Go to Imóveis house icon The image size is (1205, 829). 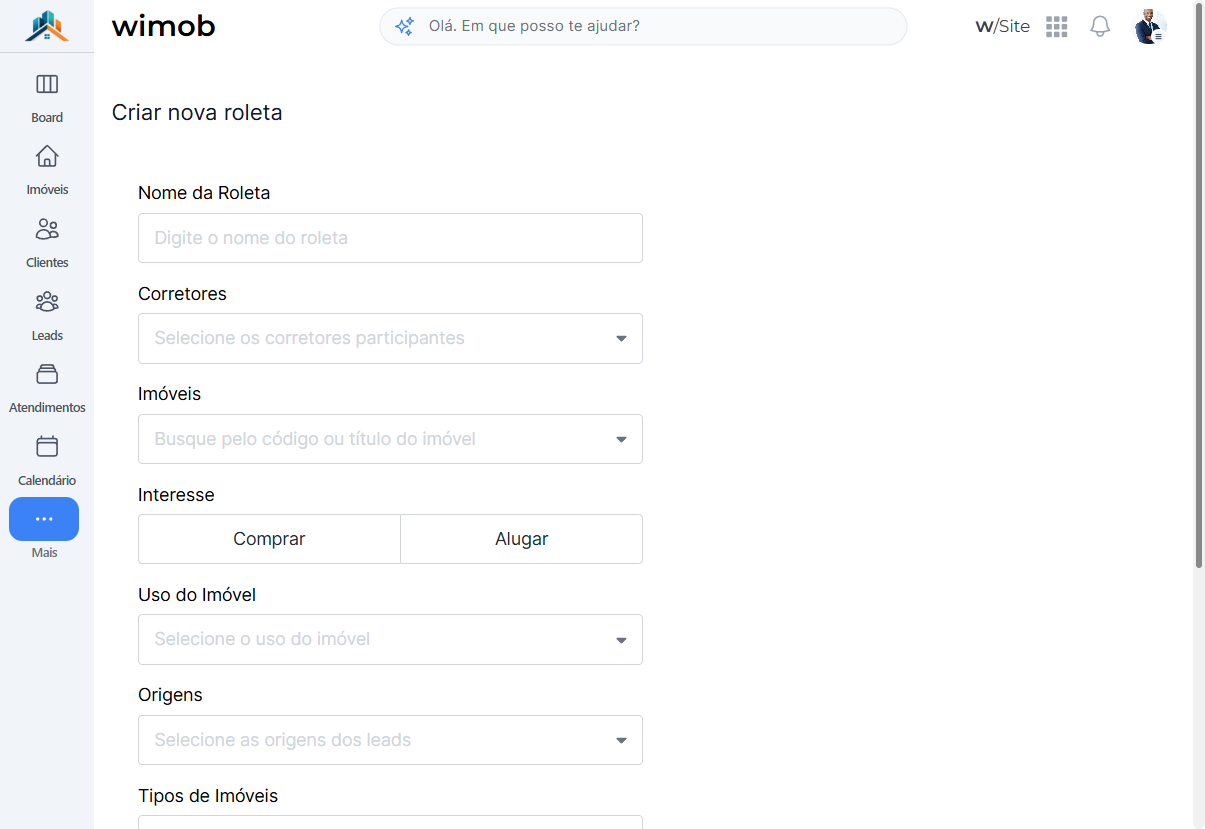(x=47, y=156)
